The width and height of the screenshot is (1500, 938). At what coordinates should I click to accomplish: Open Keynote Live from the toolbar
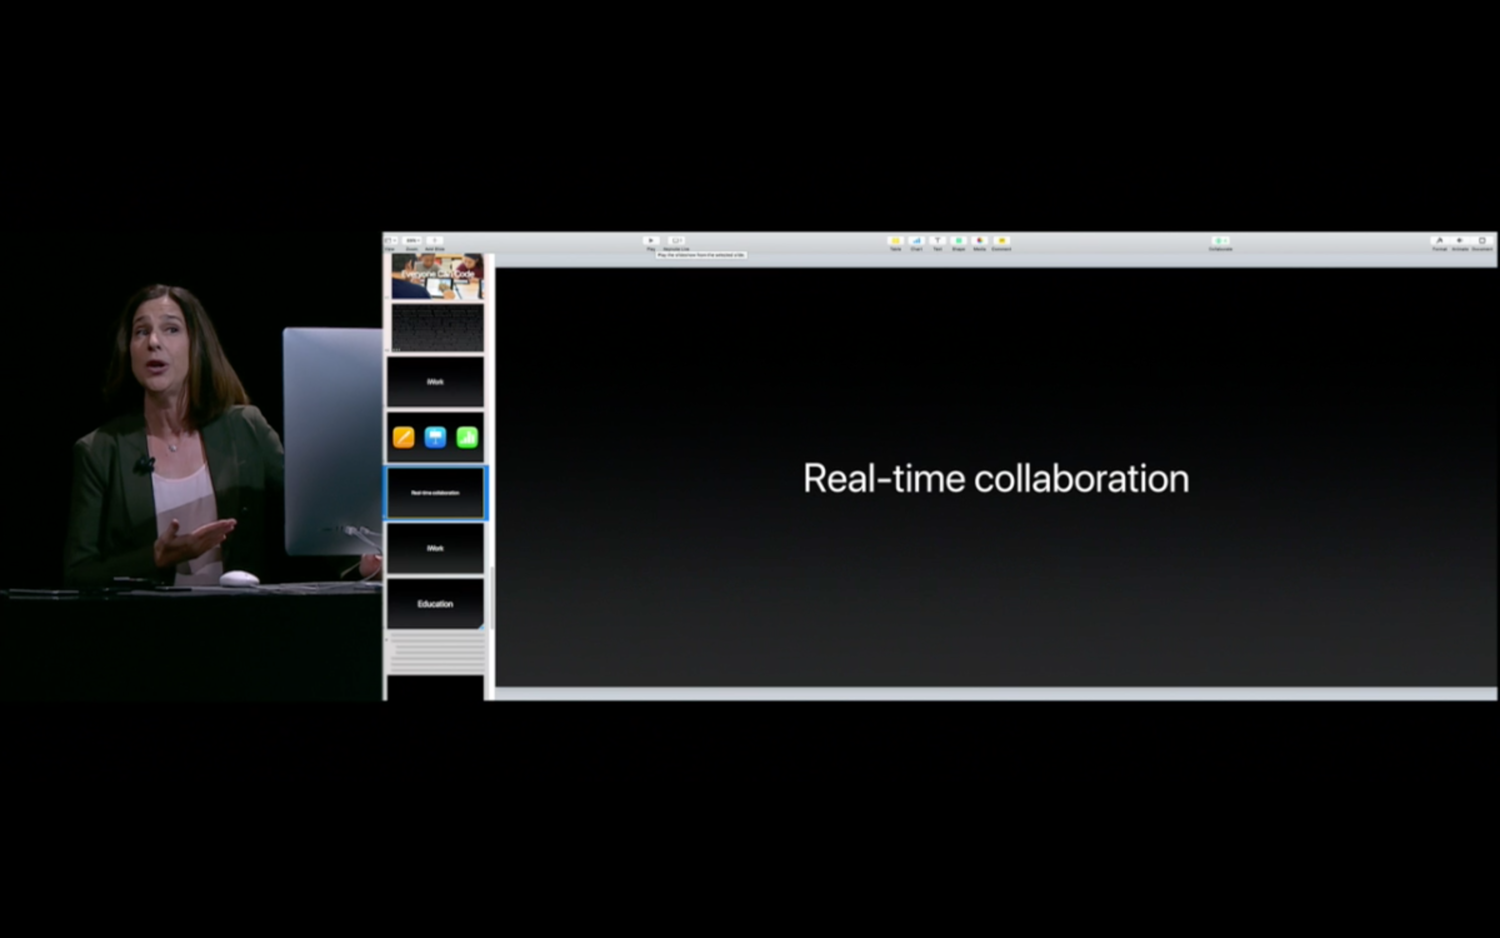[677, 241]
